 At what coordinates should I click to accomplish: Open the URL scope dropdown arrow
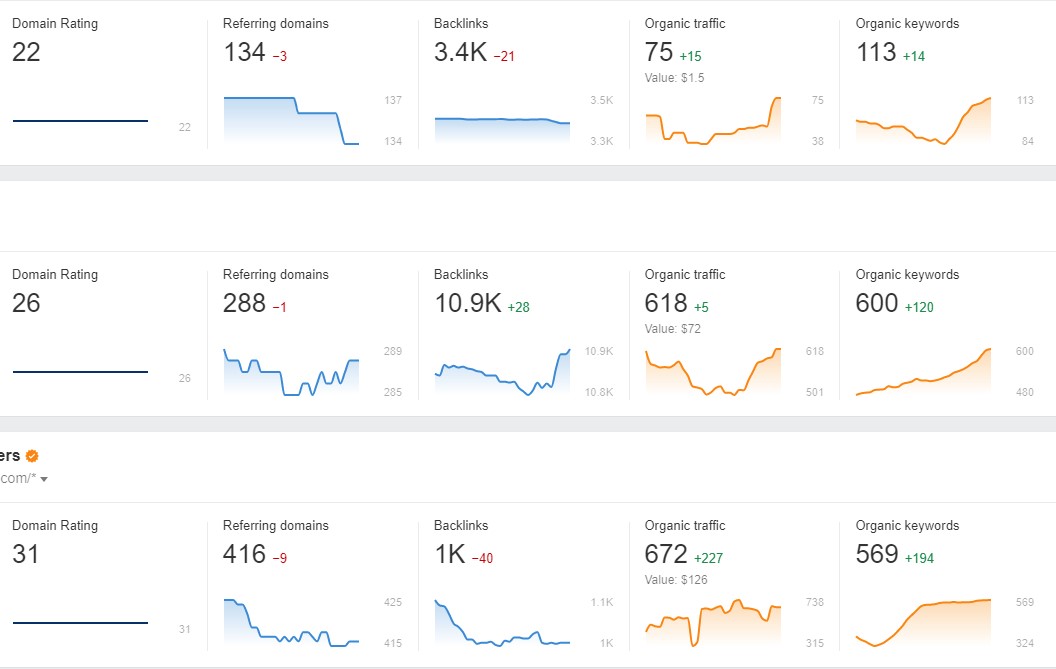(44, 479)
